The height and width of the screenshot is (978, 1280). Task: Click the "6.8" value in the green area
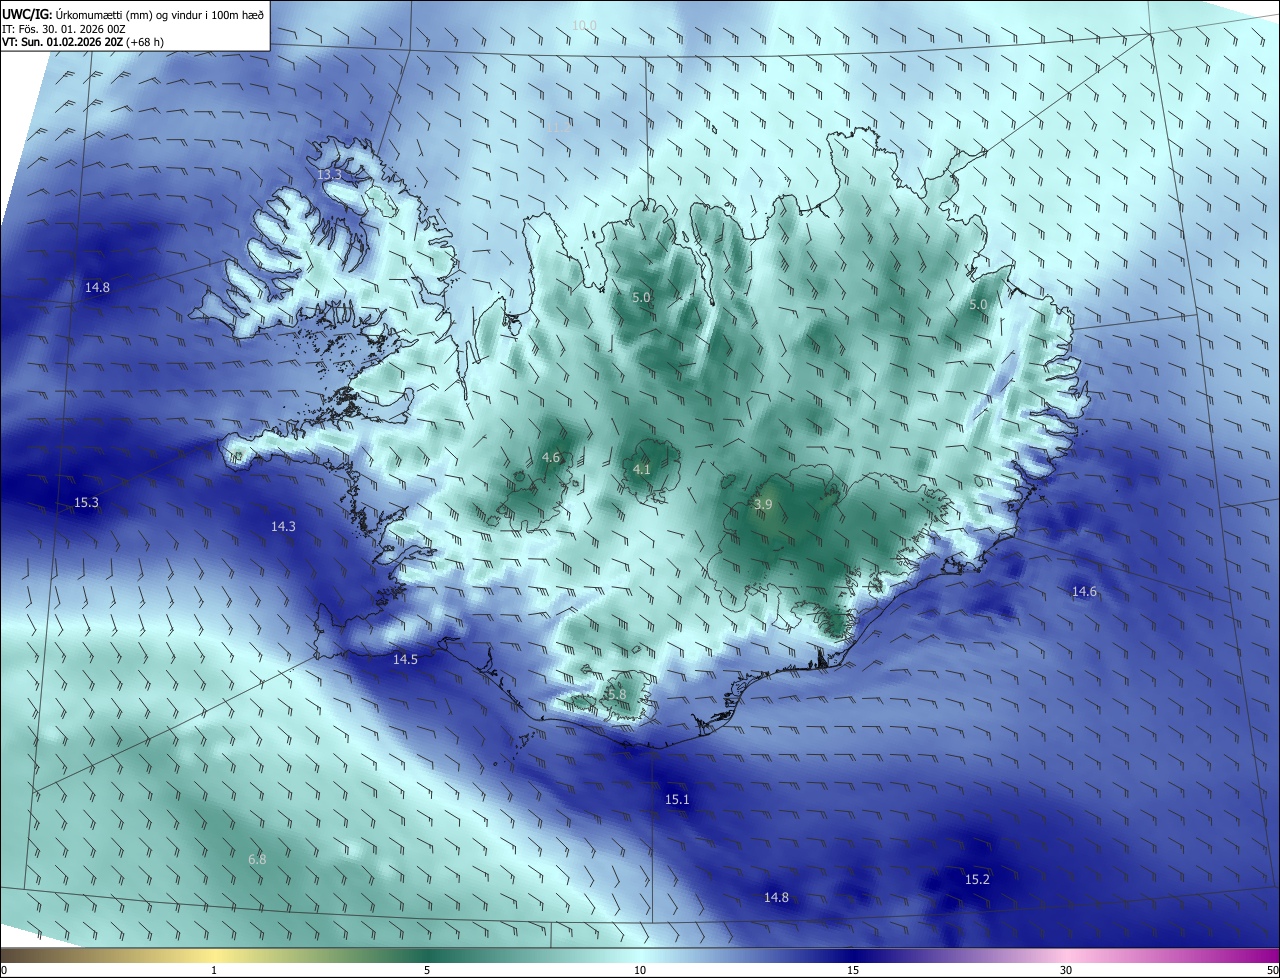click(x=257, y=859)
